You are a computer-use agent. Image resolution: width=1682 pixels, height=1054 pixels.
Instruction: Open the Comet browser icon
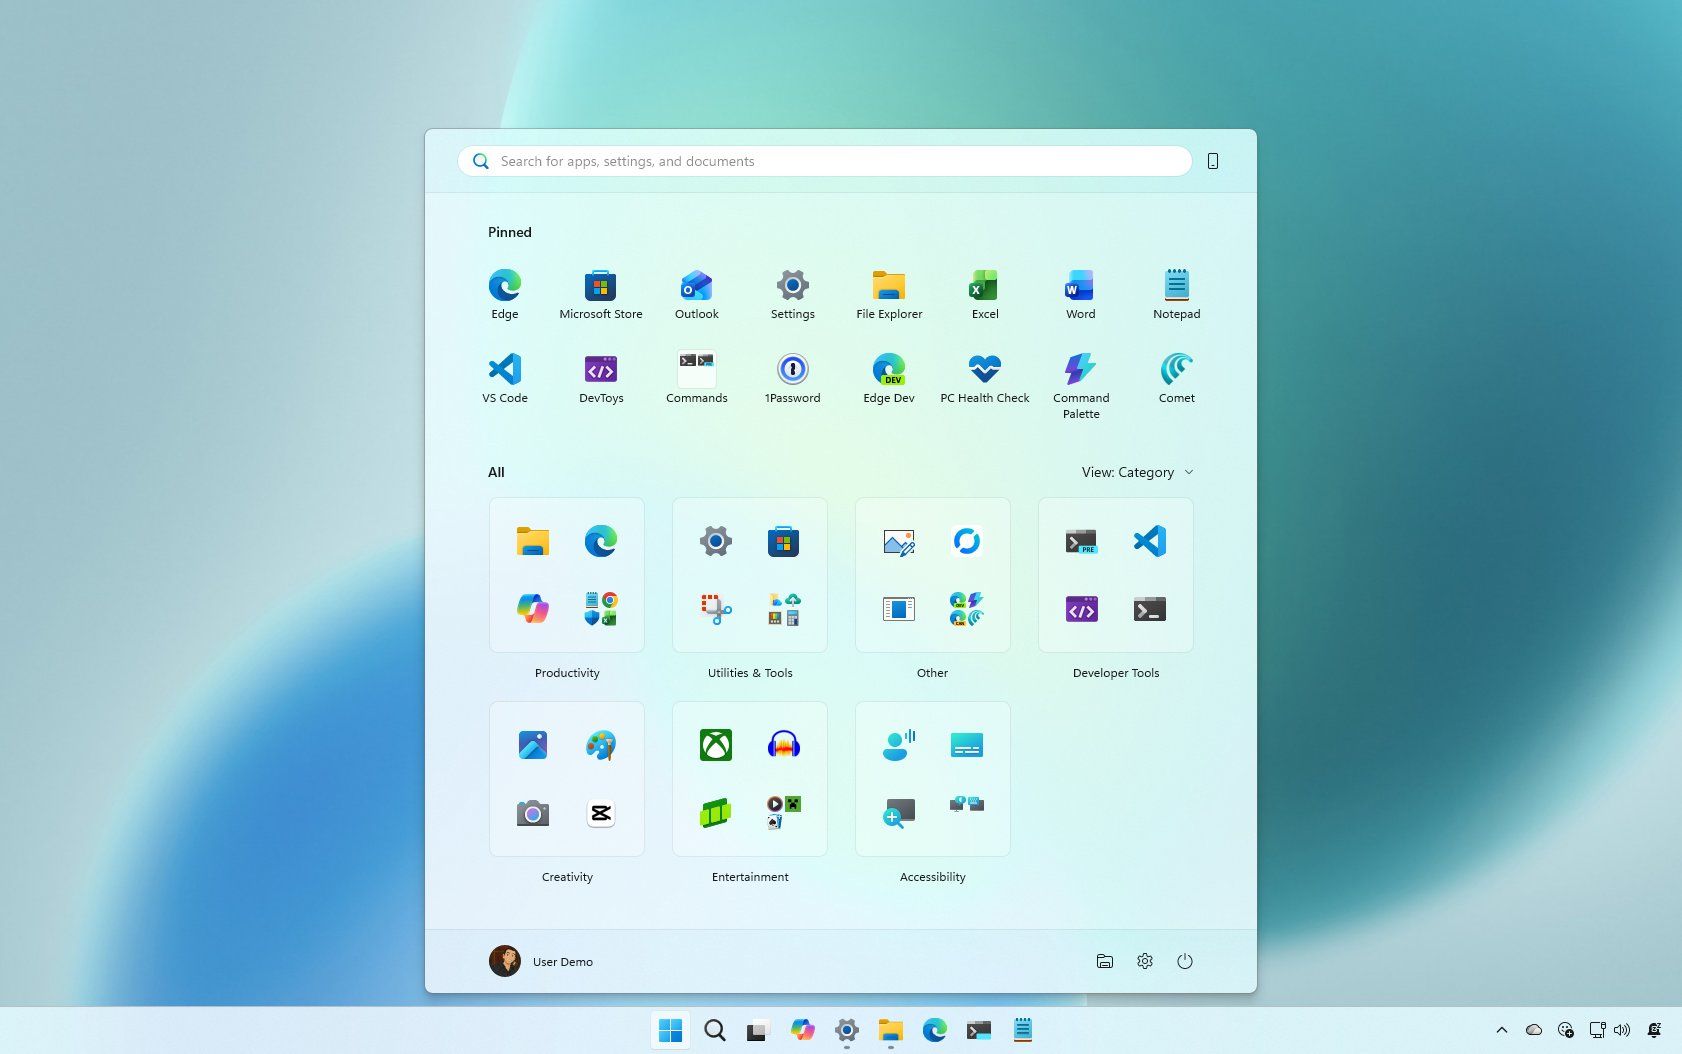[1176, 377]
